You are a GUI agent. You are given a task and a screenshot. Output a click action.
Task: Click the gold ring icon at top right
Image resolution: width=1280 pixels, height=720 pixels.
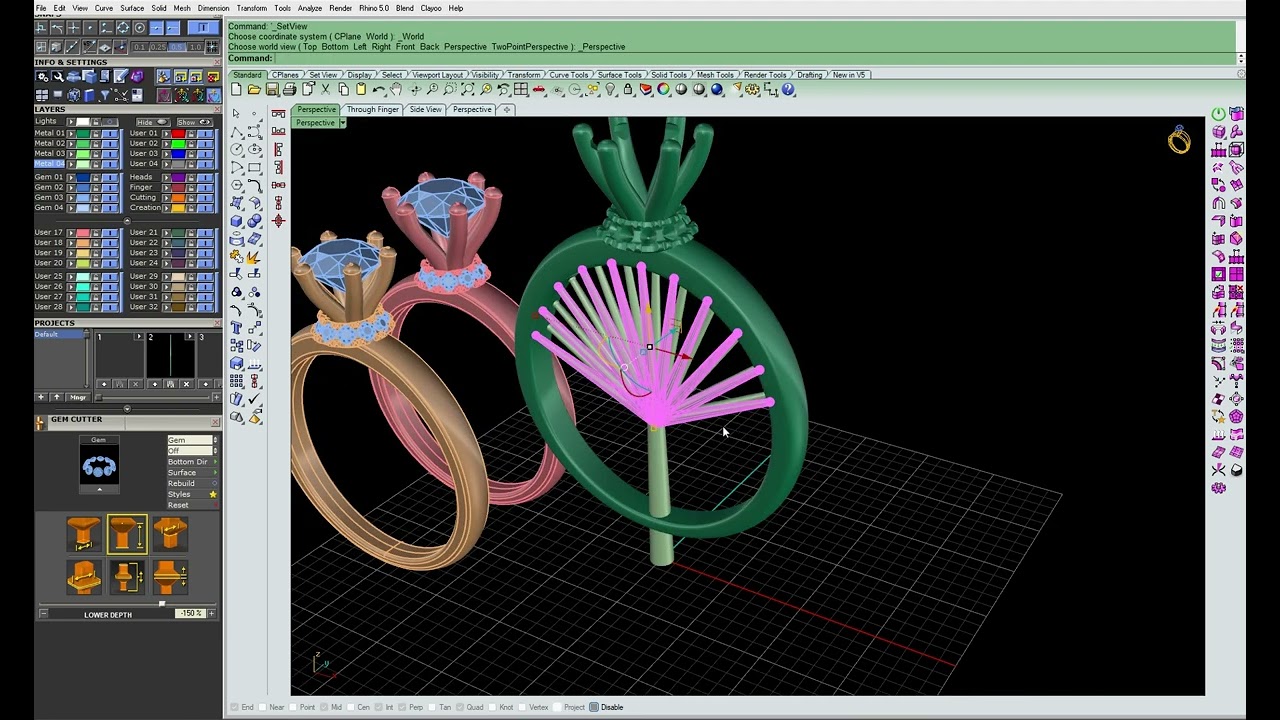pos(1179,140)
